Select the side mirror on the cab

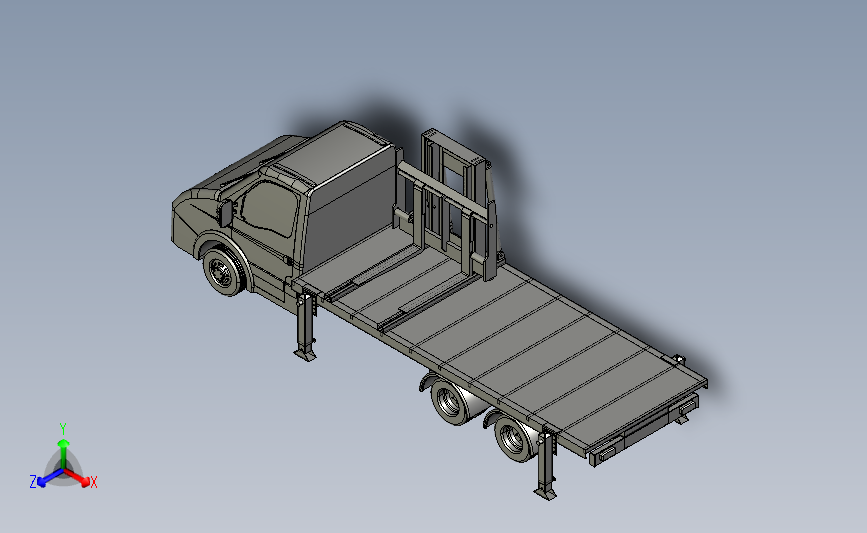click(x=225, y=213)
